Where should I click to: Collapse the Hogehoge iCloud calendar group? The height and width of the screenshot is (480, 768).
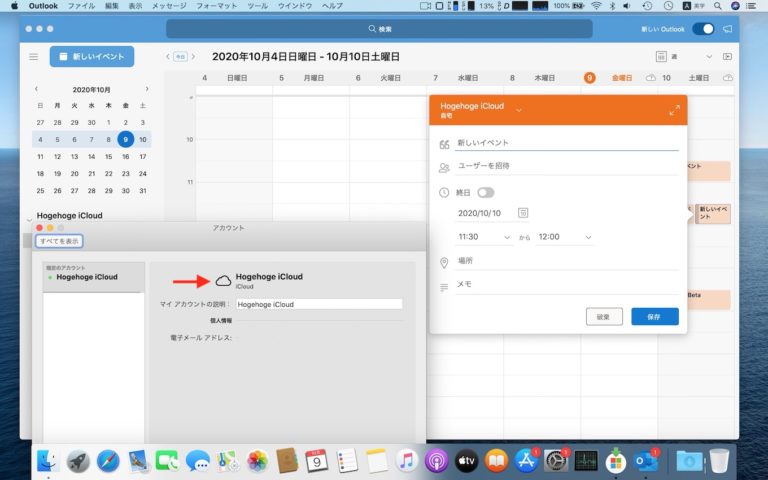[x=29, y=218]
